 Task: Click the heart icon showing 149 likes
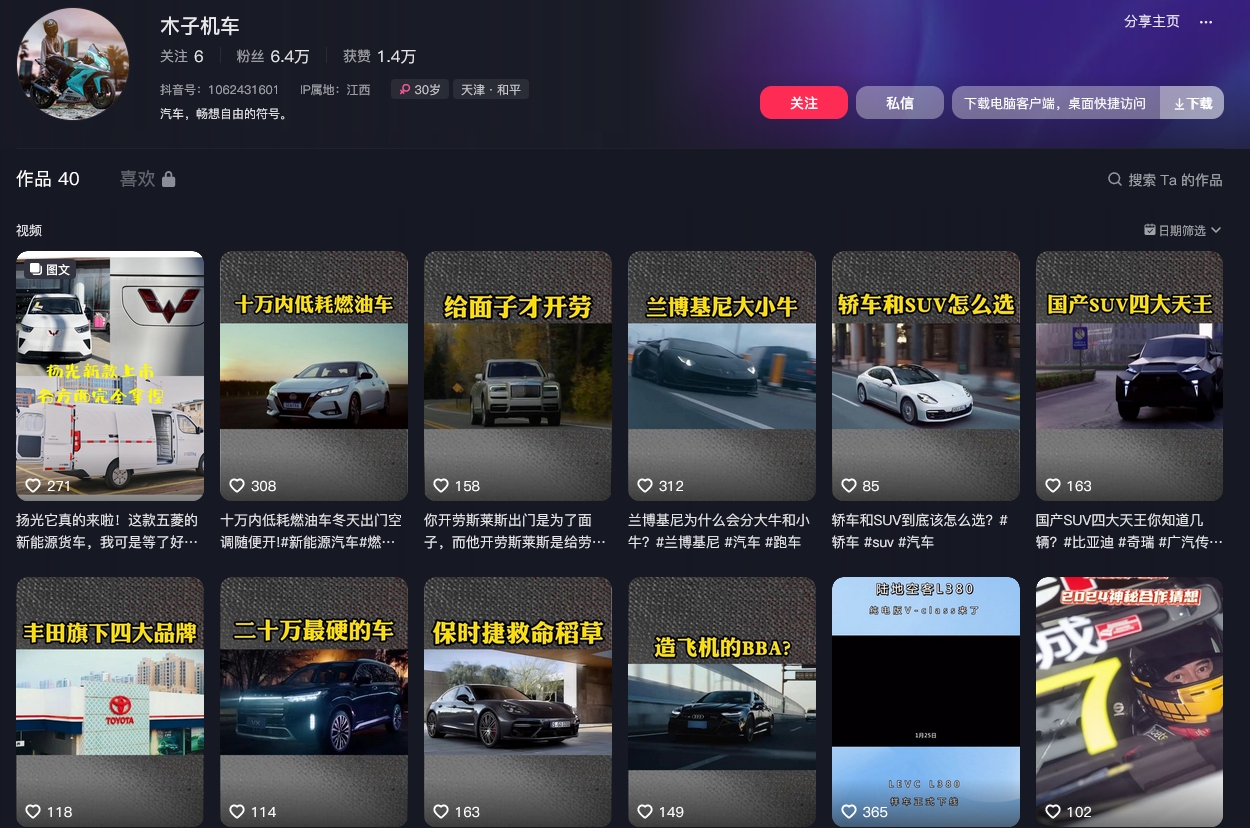tap(645, 811)
